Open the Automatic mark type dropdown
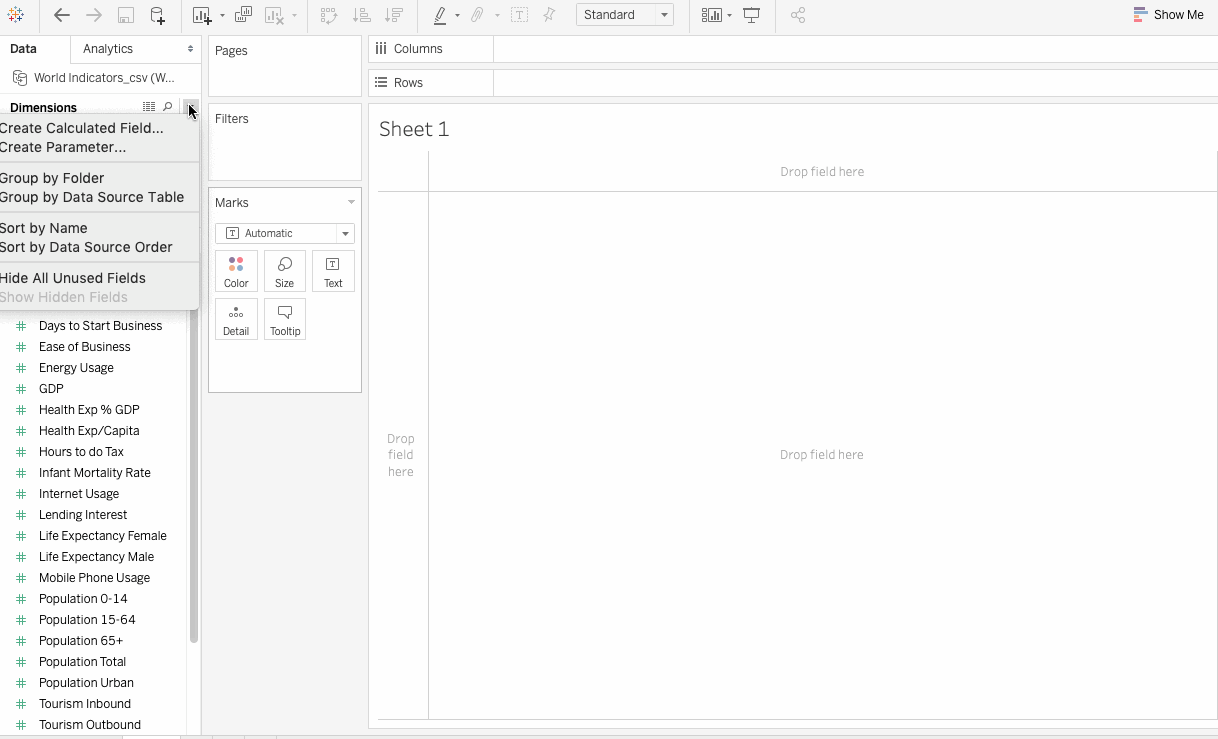Image resolution: width=1218 pixels, height=739 pixels. (x=285, y=233)
